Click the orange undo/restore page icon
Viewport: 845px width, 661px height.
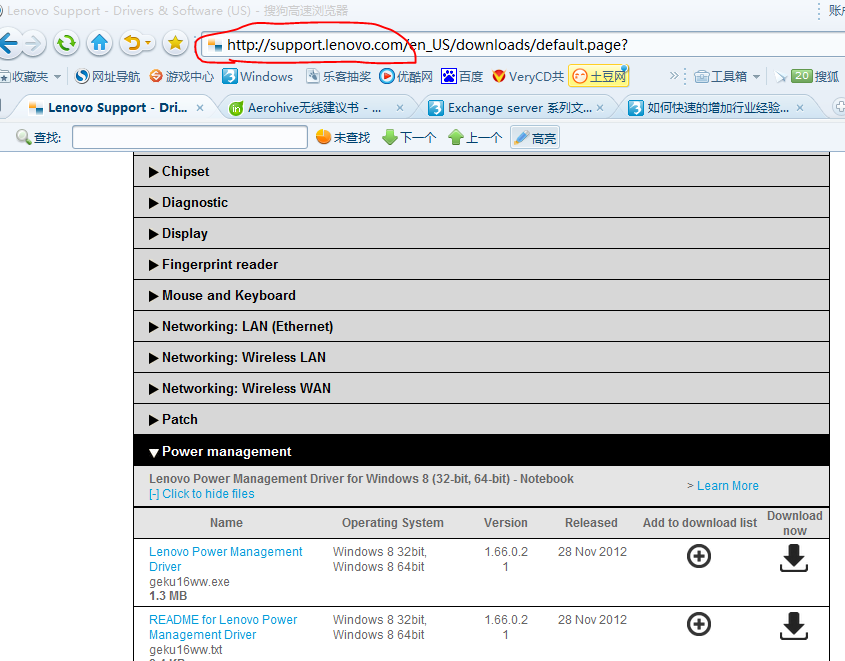[133, 43]
